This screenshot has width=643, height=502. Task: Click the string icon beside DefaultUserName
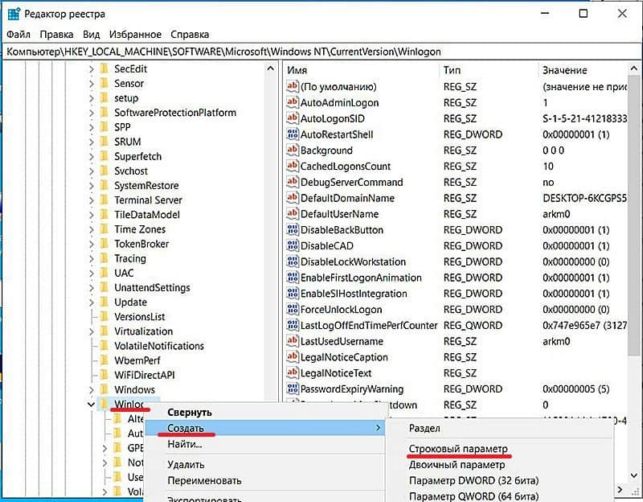[x=292, y=214]
